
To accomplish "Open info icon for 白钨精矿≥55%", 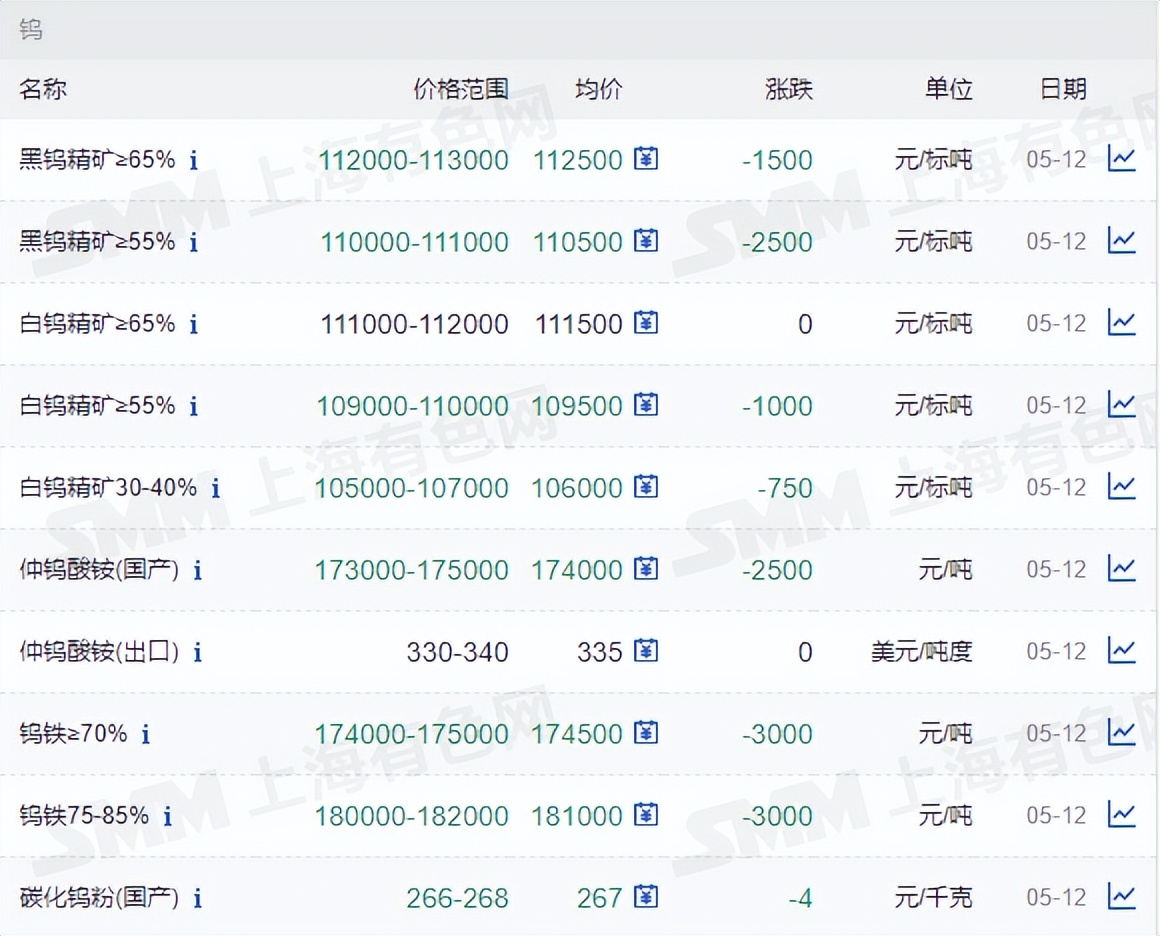I will pos(194,406).
